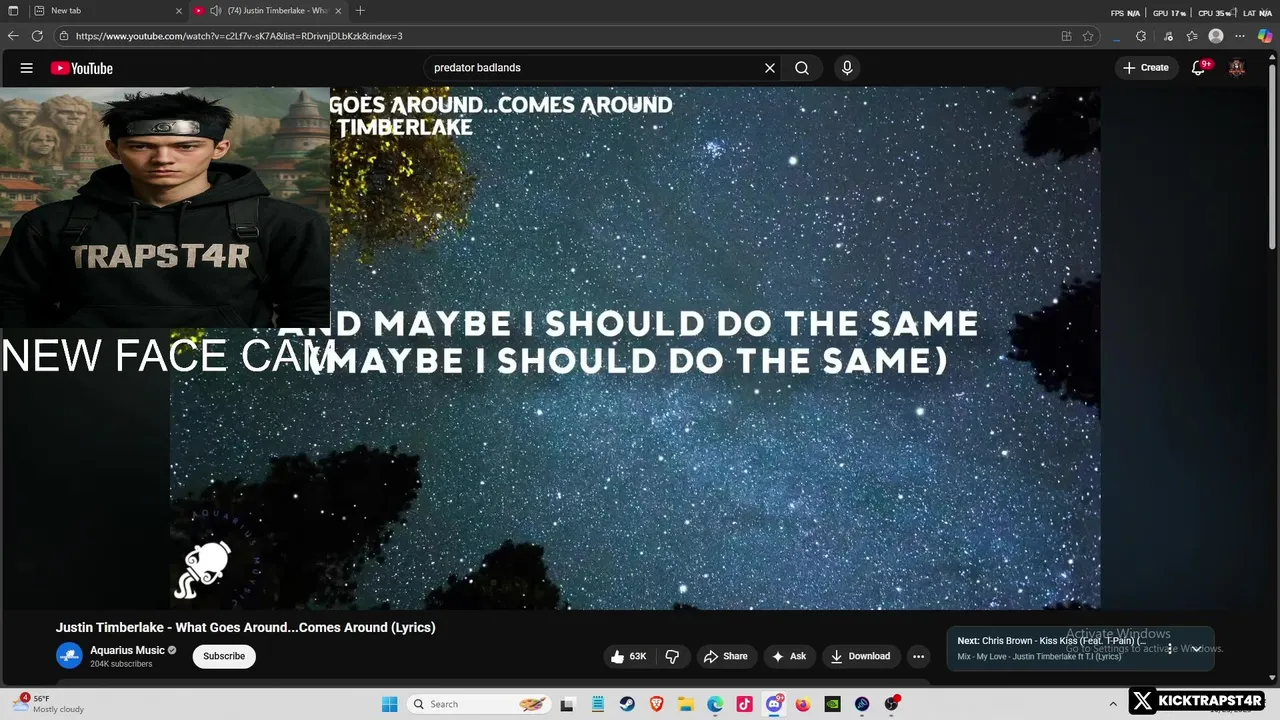Close the Justin Timberlake YouTube tab
This screenshot has width=1280, height=720.
[x=338, y=11]
